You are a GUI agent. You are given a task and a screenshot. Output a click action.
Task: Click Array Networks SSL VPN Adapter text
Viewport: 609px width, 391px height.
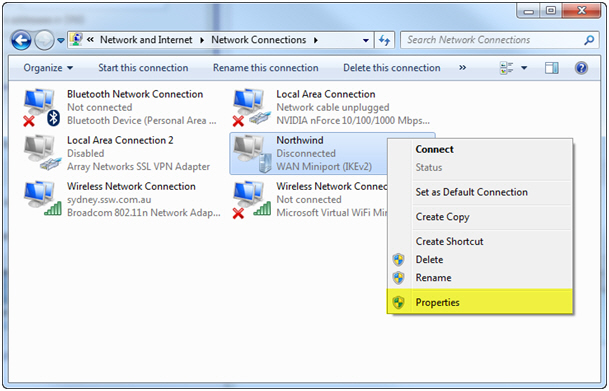tap(138, 167)
